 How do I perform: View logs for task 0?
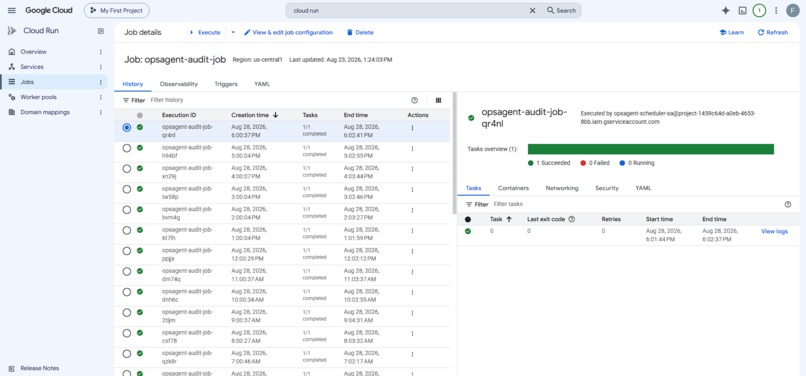click(x=774, y=231)
